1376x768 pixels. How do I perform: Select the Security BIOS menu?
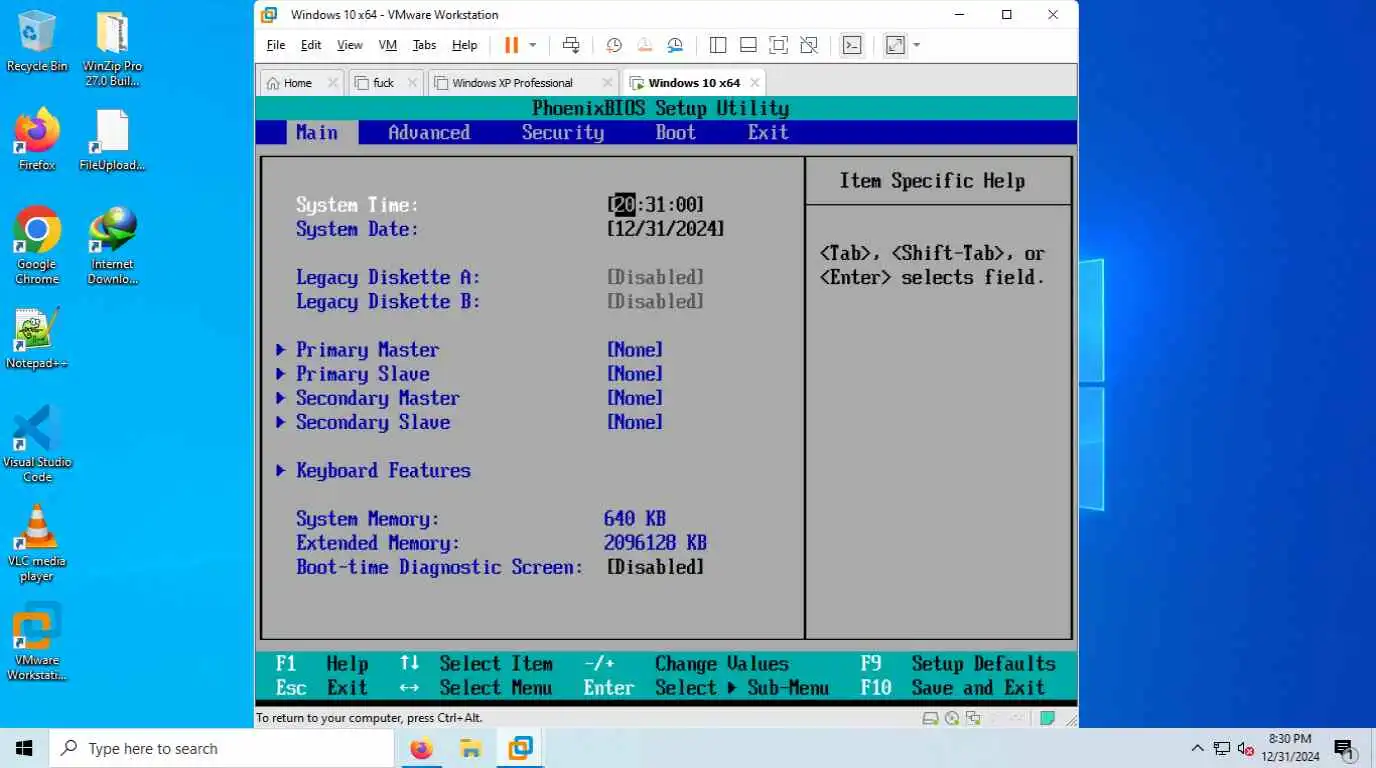point(563,133)
